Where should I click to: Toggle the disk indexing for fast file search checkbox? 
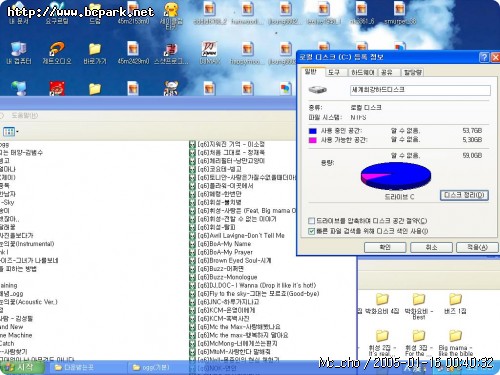pyautogui.click(x=311, y=231)
